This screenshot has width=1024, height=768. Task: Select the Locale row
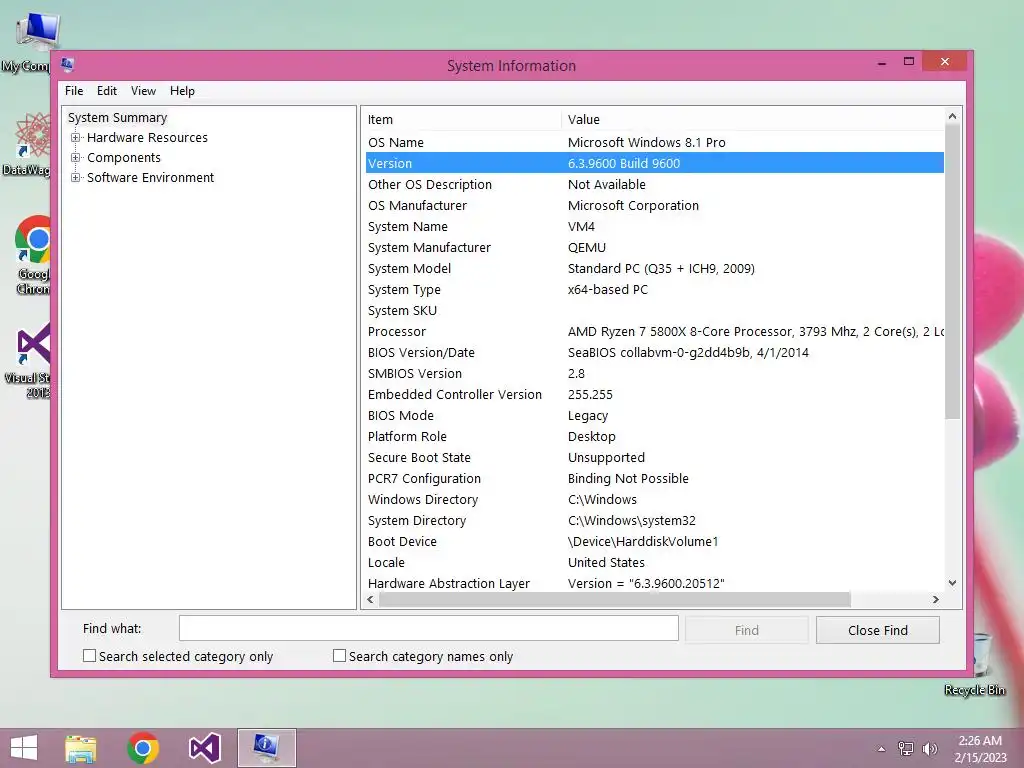coord(654,562)
